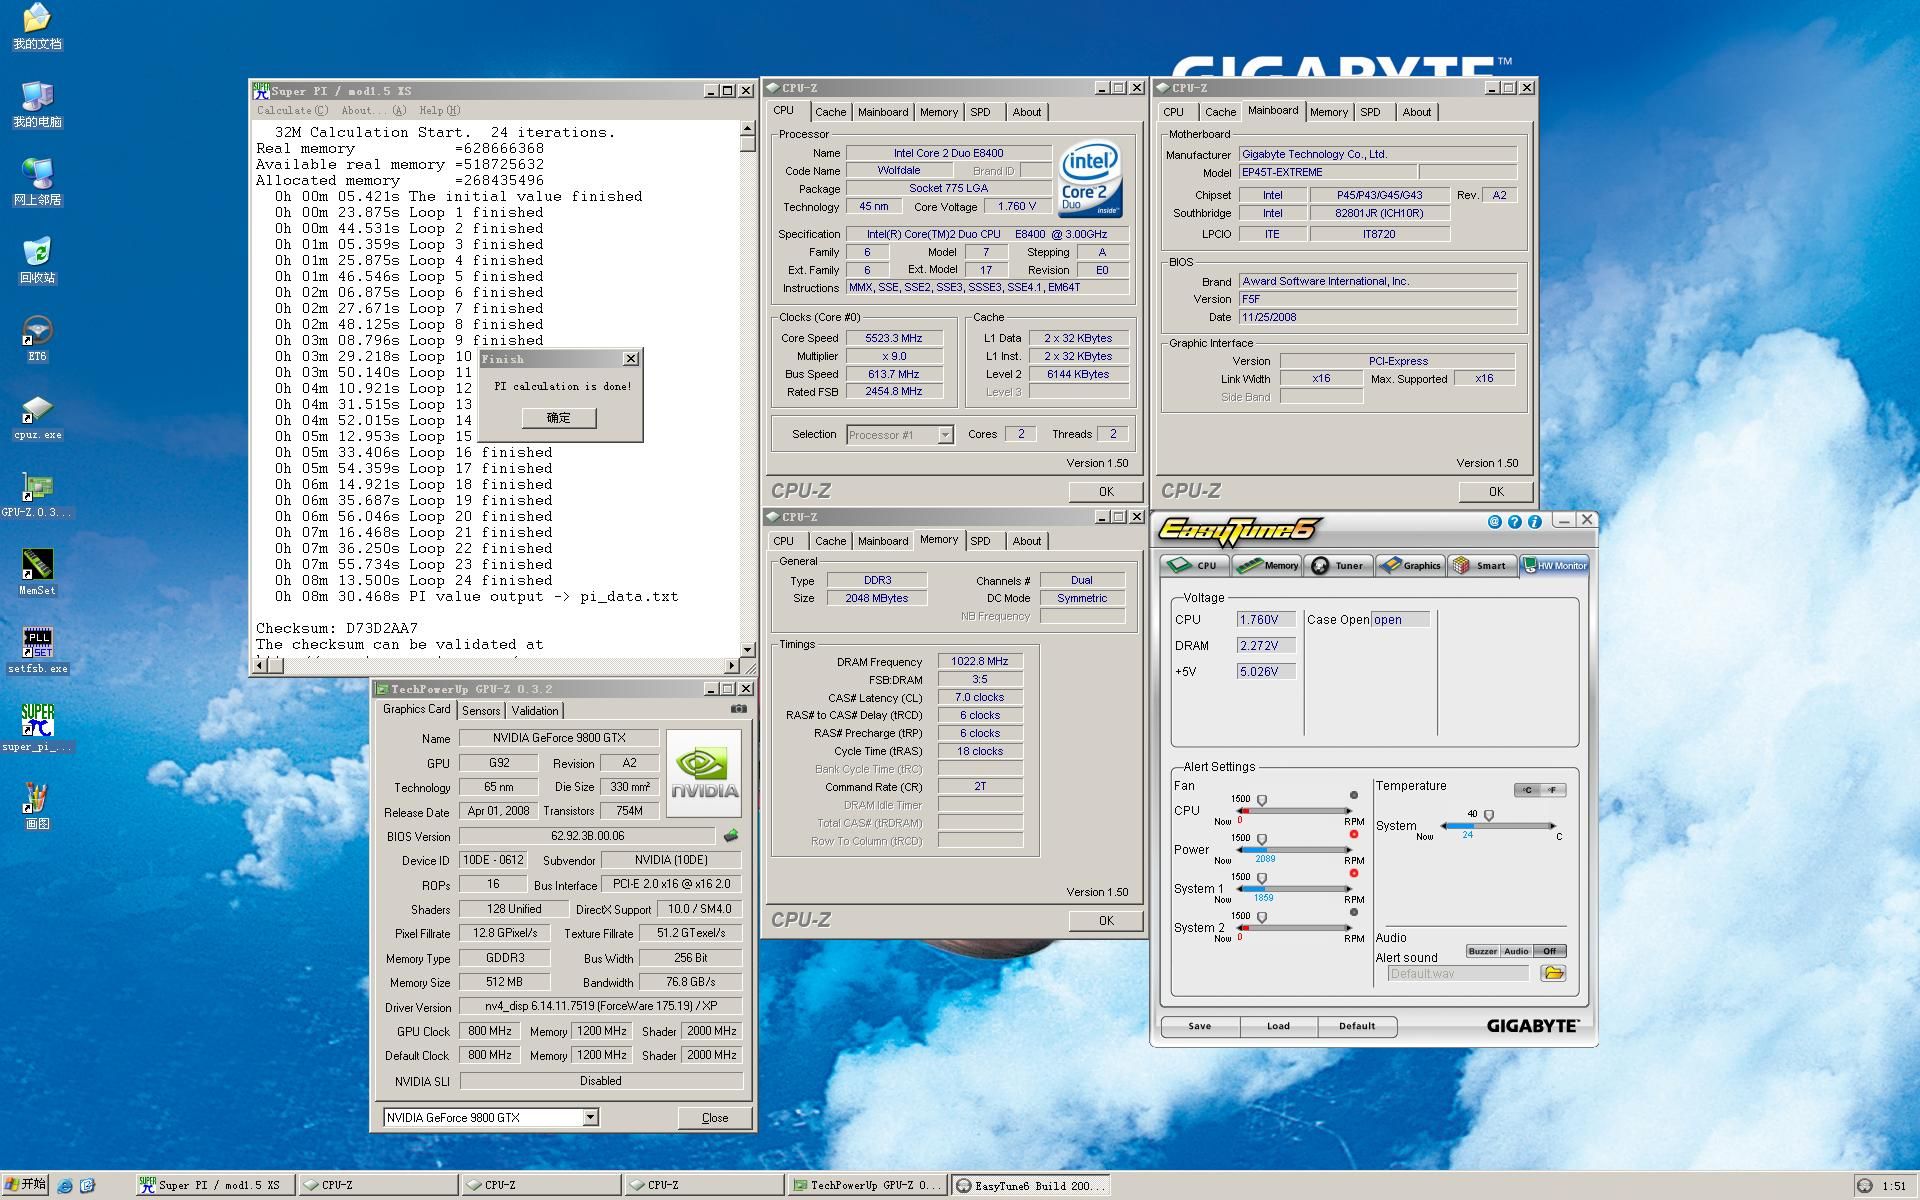Click Super PI vertical scrollbar down arrow
The height and width of the screenshot is (1200, 1920).
(747, 650)
